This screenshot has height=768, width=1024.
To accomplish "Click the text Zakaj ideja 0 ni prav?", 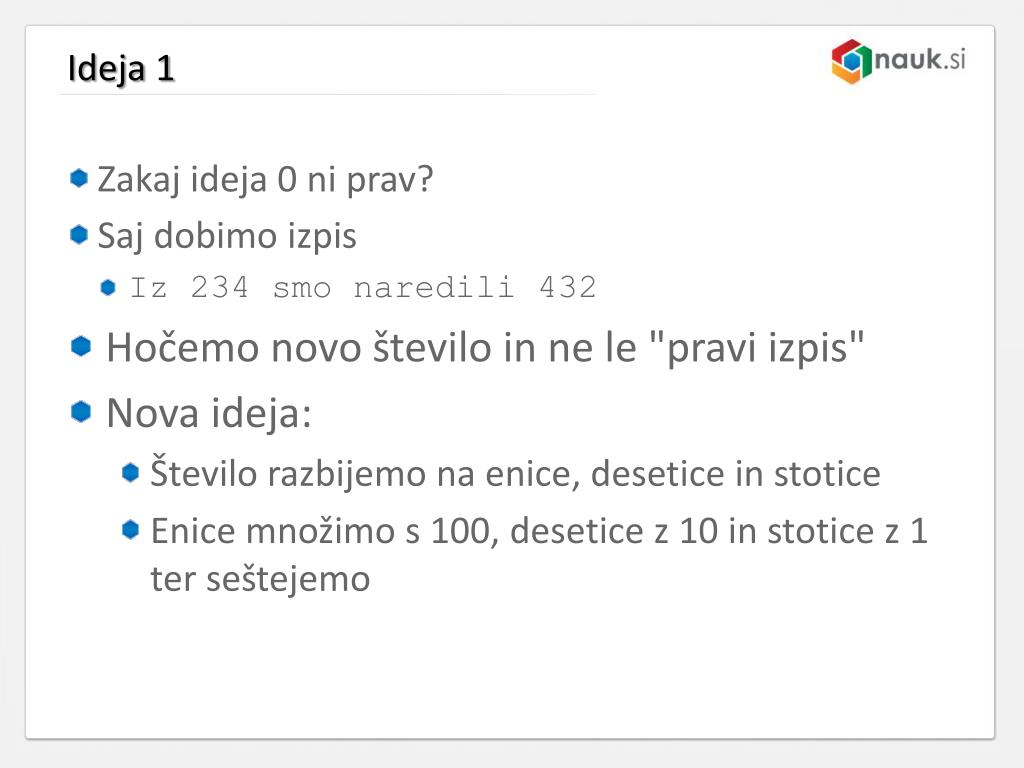I will 265,180.
